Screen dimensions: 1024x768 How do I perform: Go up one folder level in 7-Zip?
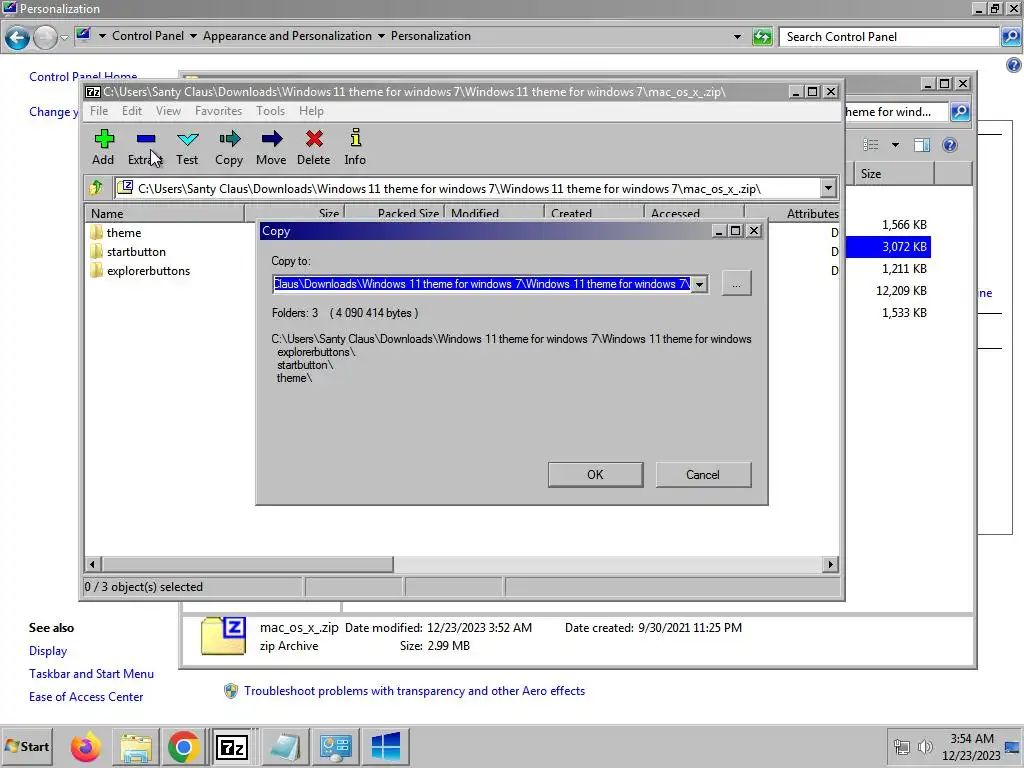point(96,188)
